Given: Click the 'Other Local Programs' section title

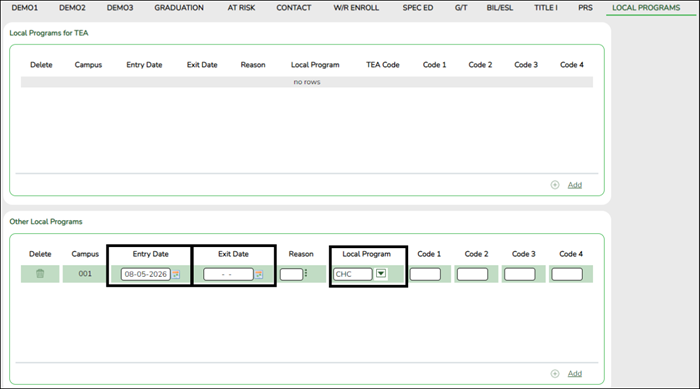Looking at the screenshot, I should click(46, 222).
